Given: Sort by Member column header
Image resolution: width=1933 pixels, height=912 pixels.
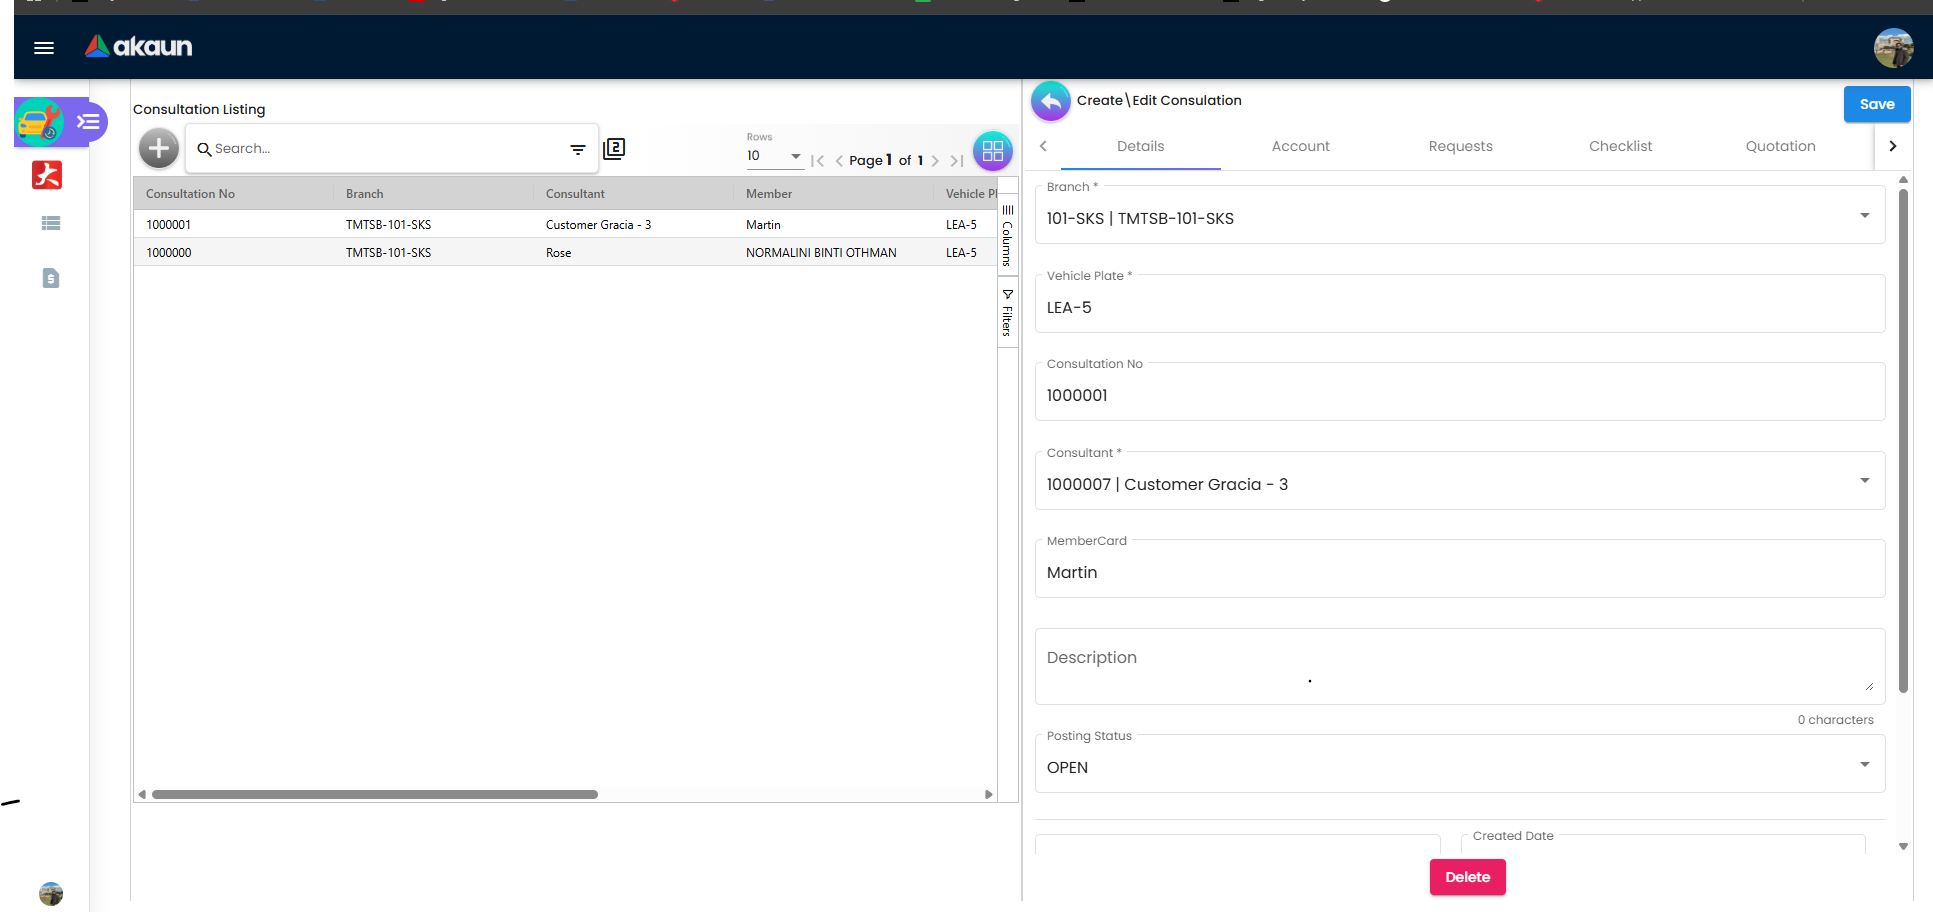Looking at the screenshot, I should pyautogui.click(x=769, y=194).
